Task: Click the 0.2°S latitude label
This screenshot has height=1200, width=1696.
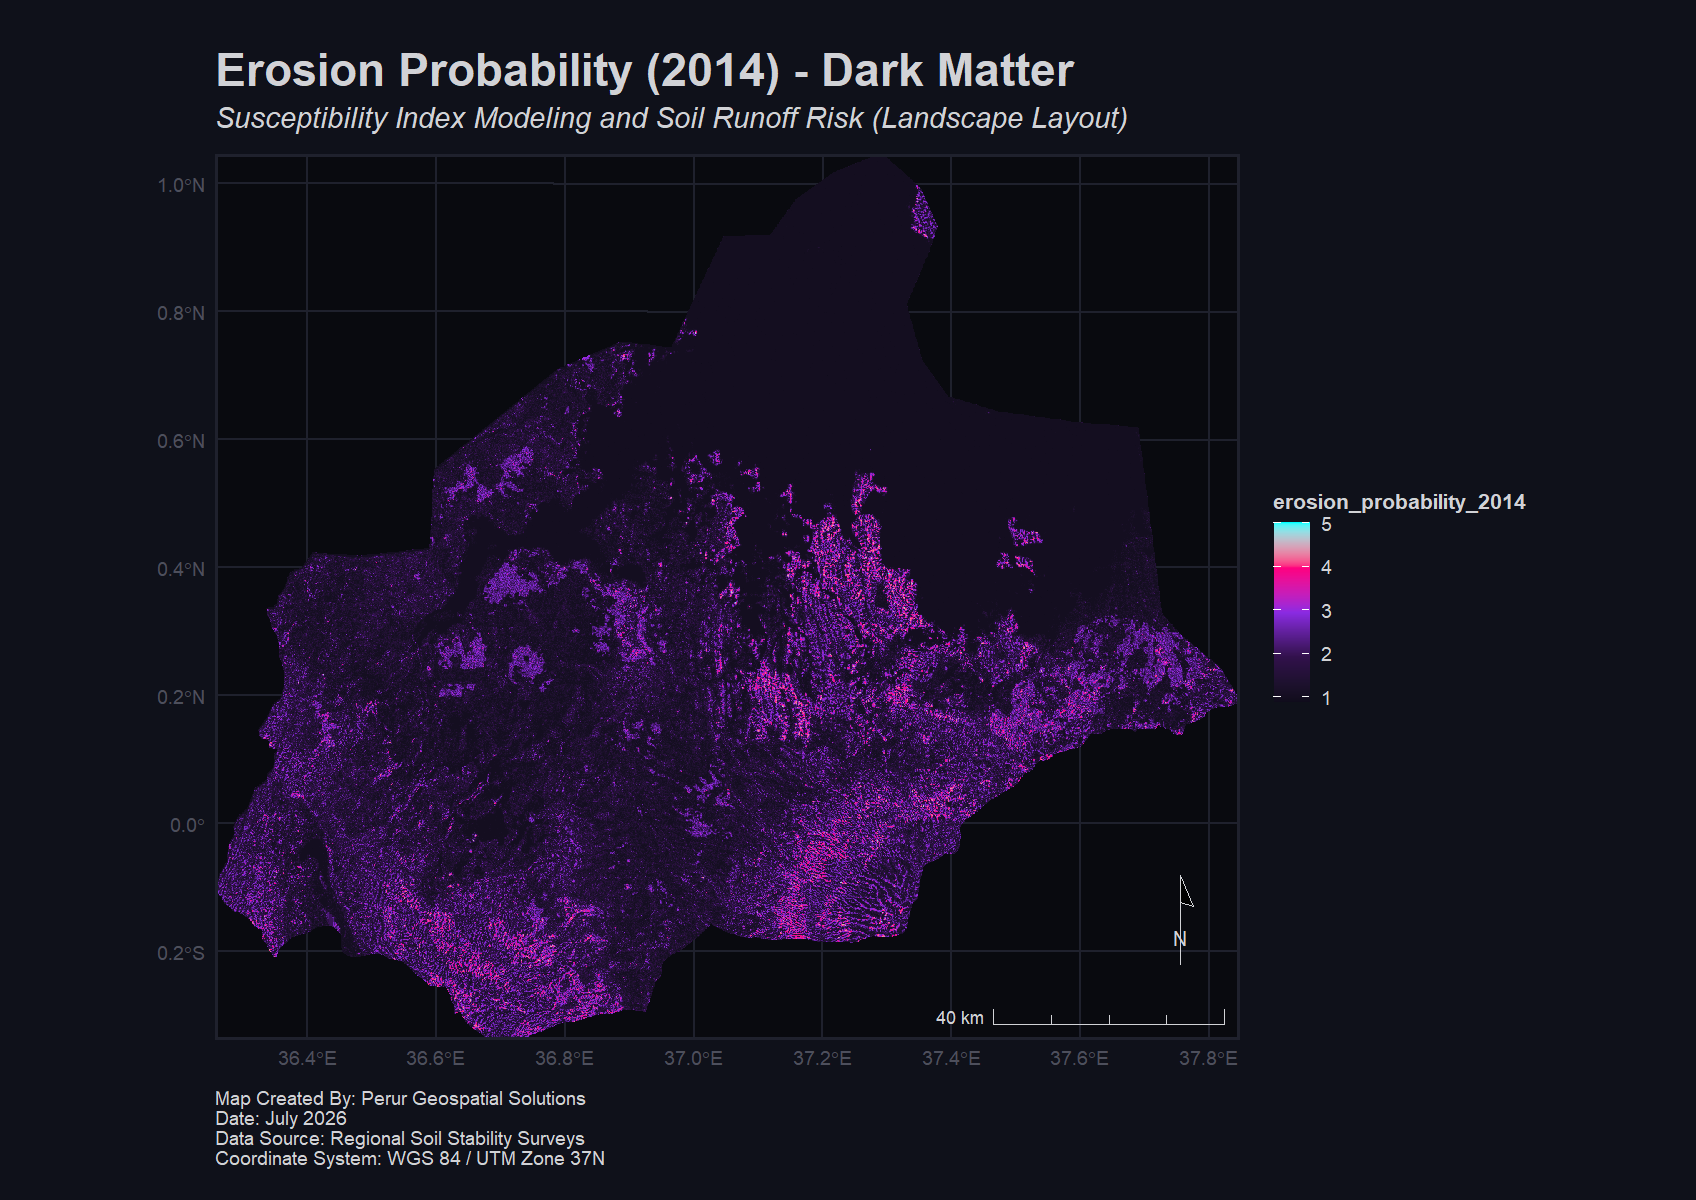Action: pos(181,953)
